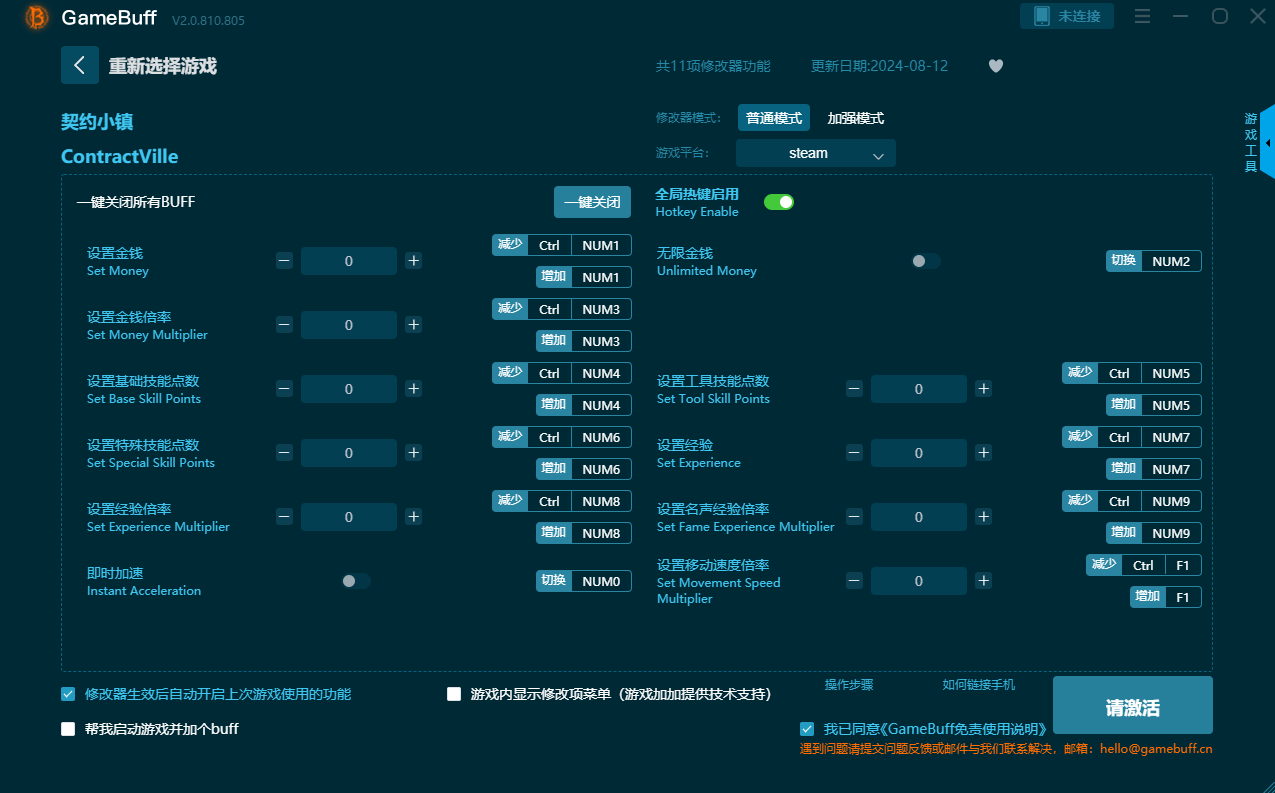Decrease Set Money Multiplier with minus
1275x793 pixels.
[x=284, y=325]
